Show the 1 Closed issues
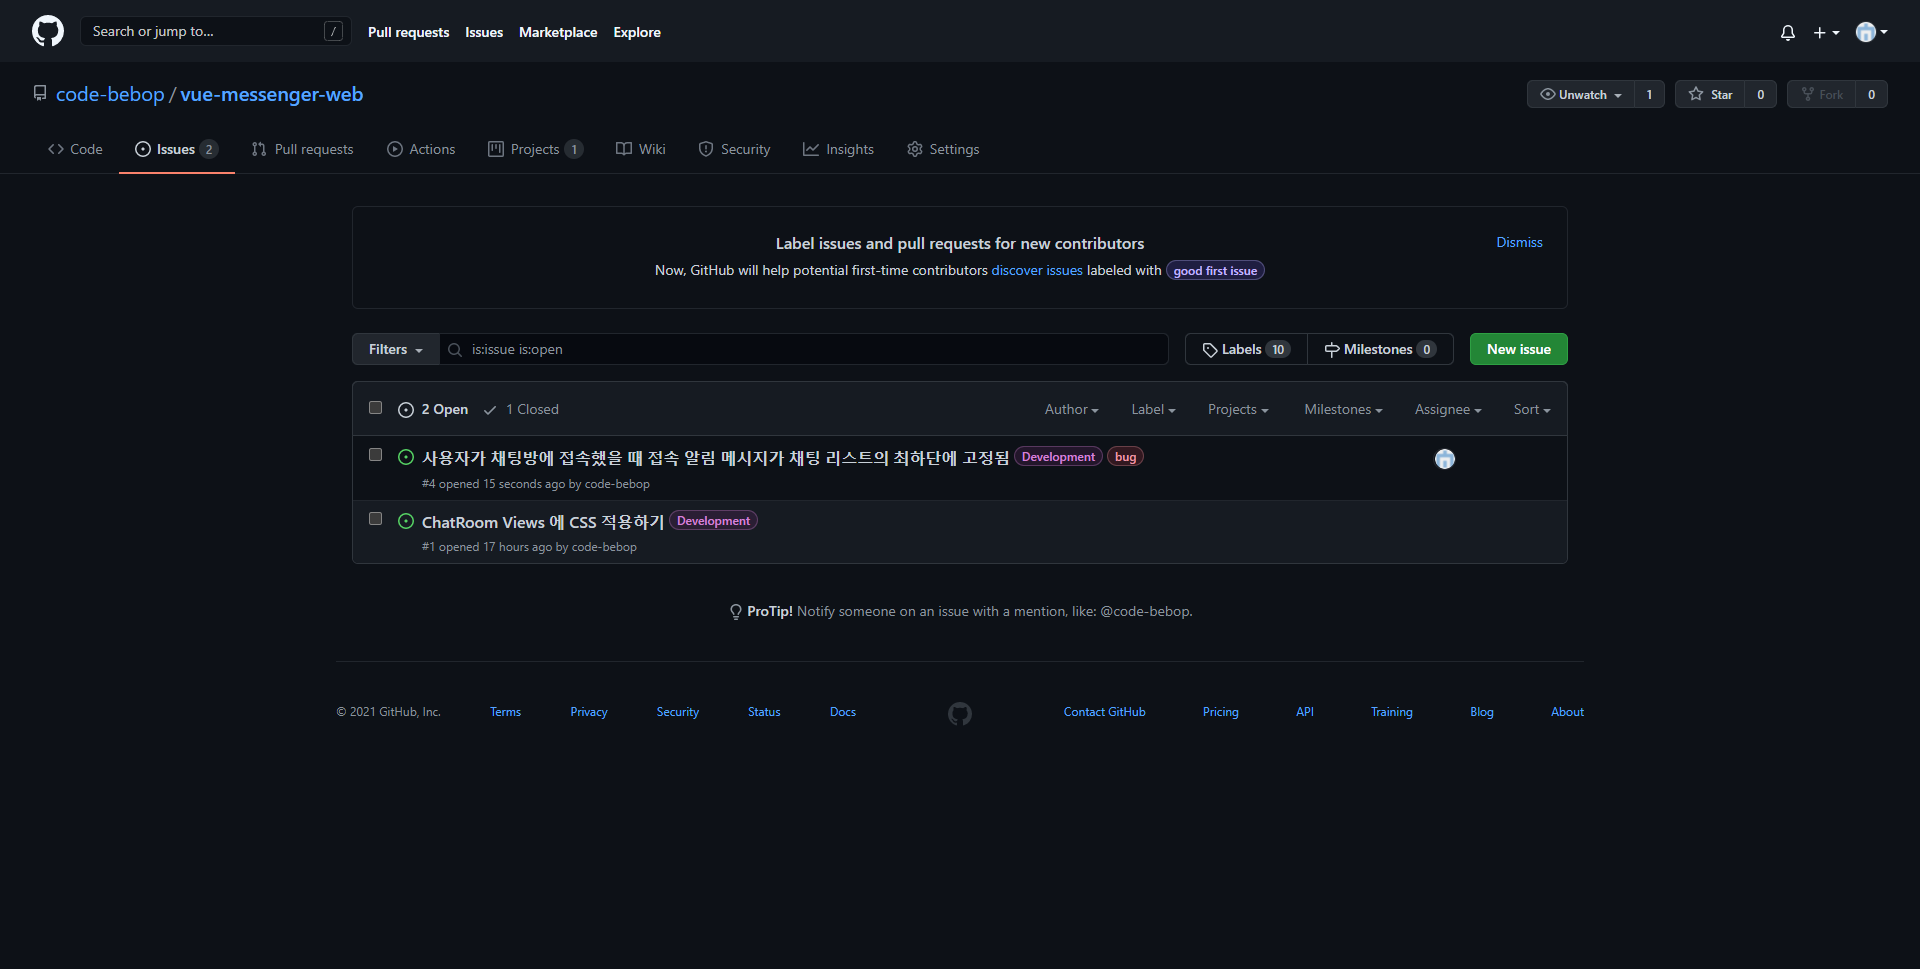The image size is (1920, 969). [521, 409]
